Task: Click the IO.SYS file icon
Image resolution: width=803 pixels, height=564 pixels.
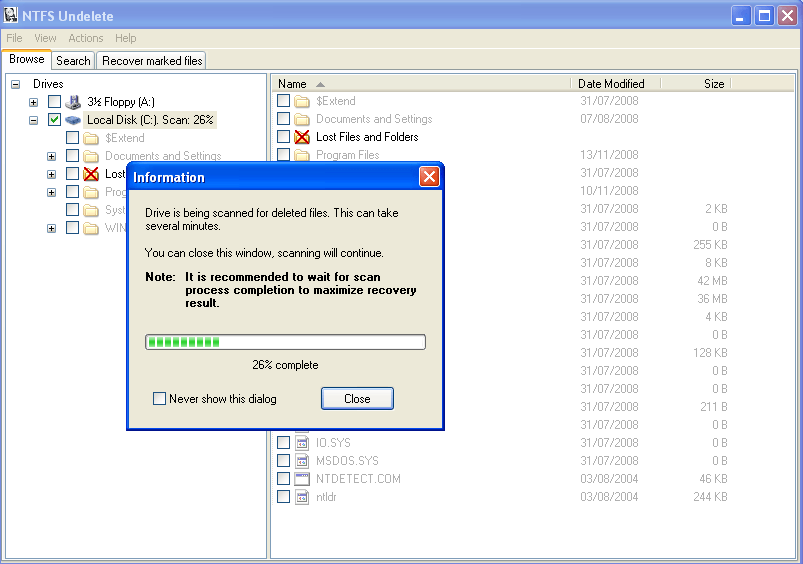Action: 302,443
